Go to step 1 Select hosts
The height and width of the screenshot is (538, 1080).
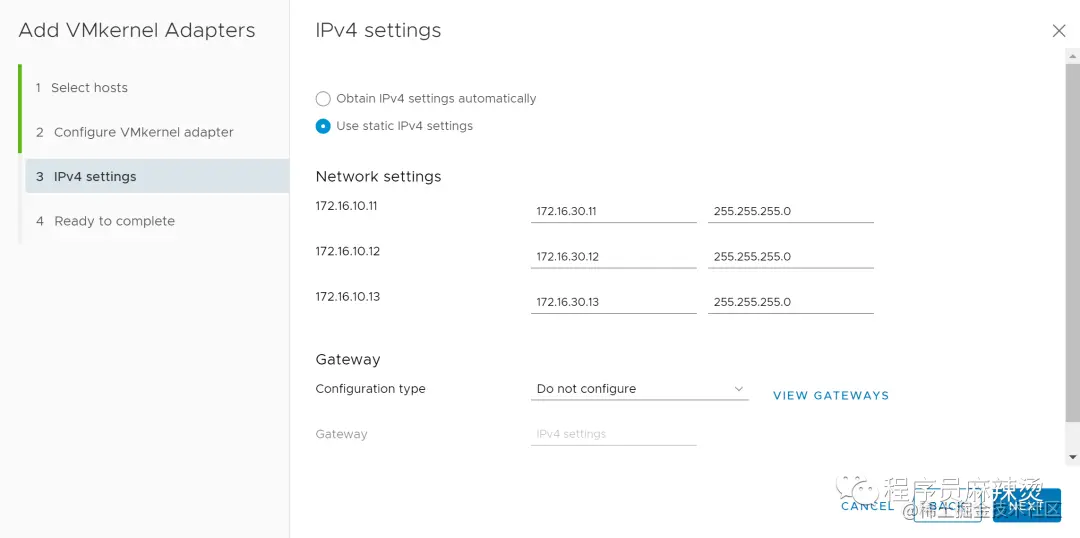coord(81,87)
